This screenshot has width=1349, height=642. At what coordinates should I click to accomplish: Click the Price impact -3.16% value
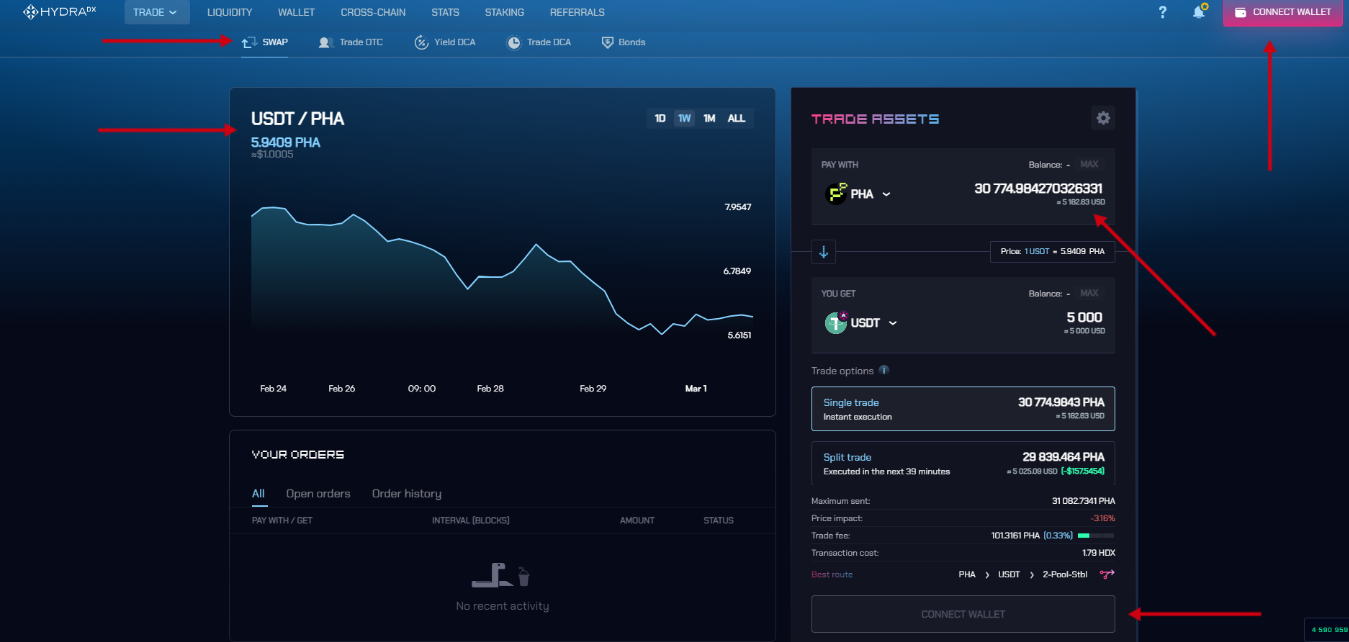1102,519
